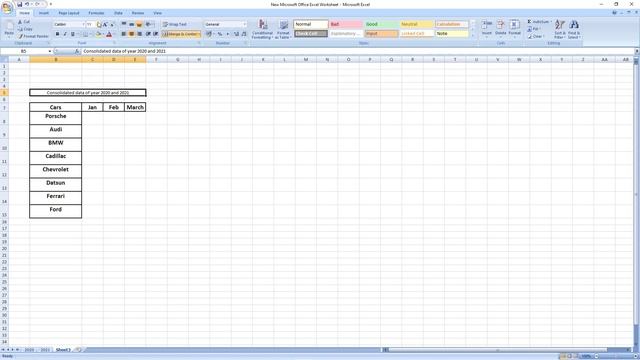
Task: Decrease cell indent
Action: click(148, 34)
